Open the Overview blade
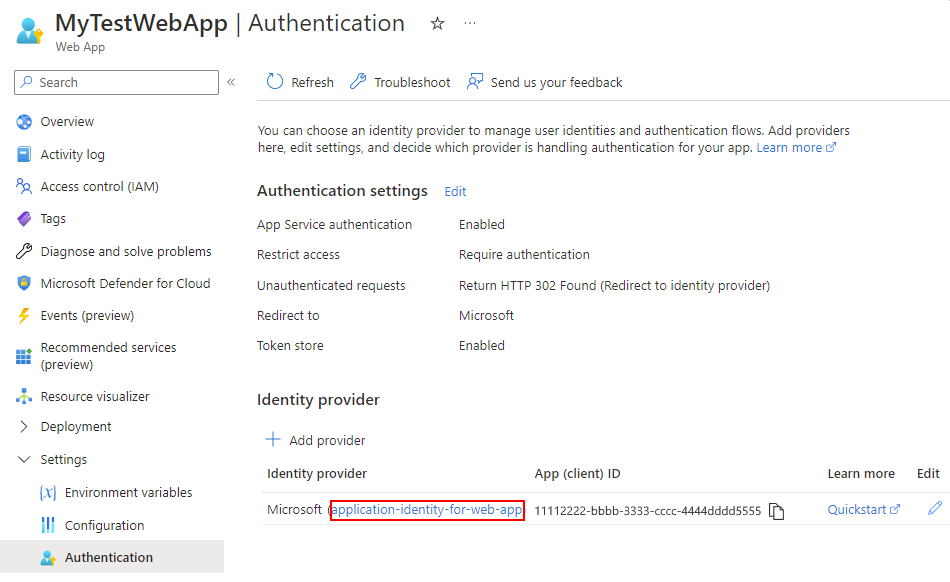Image resolution: width=950 pixels, height=582 pixels. click(x=67, y=121)
